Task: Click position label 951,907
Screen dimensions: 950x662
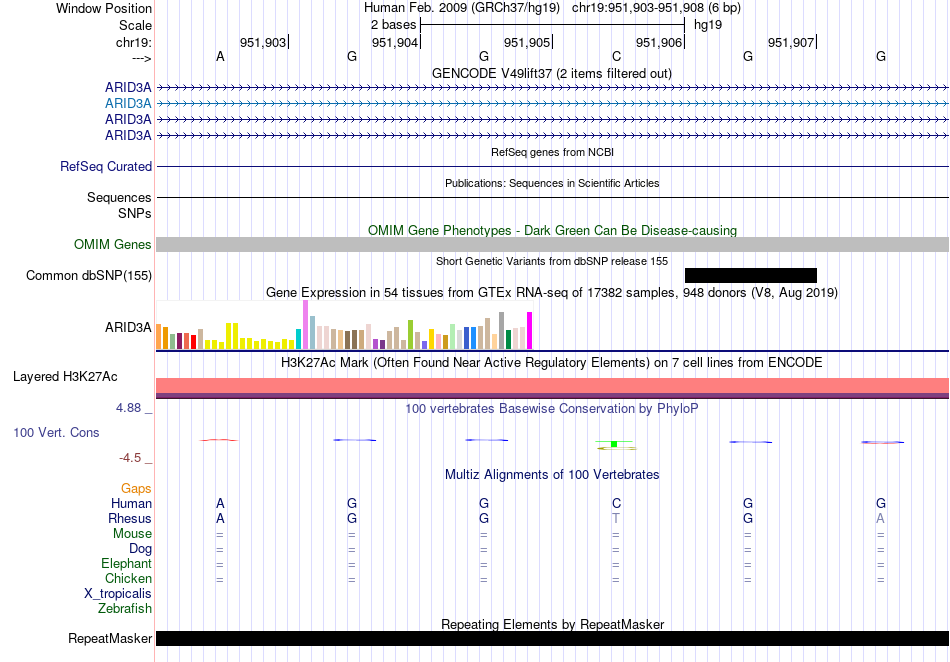Action: (791, 42)
